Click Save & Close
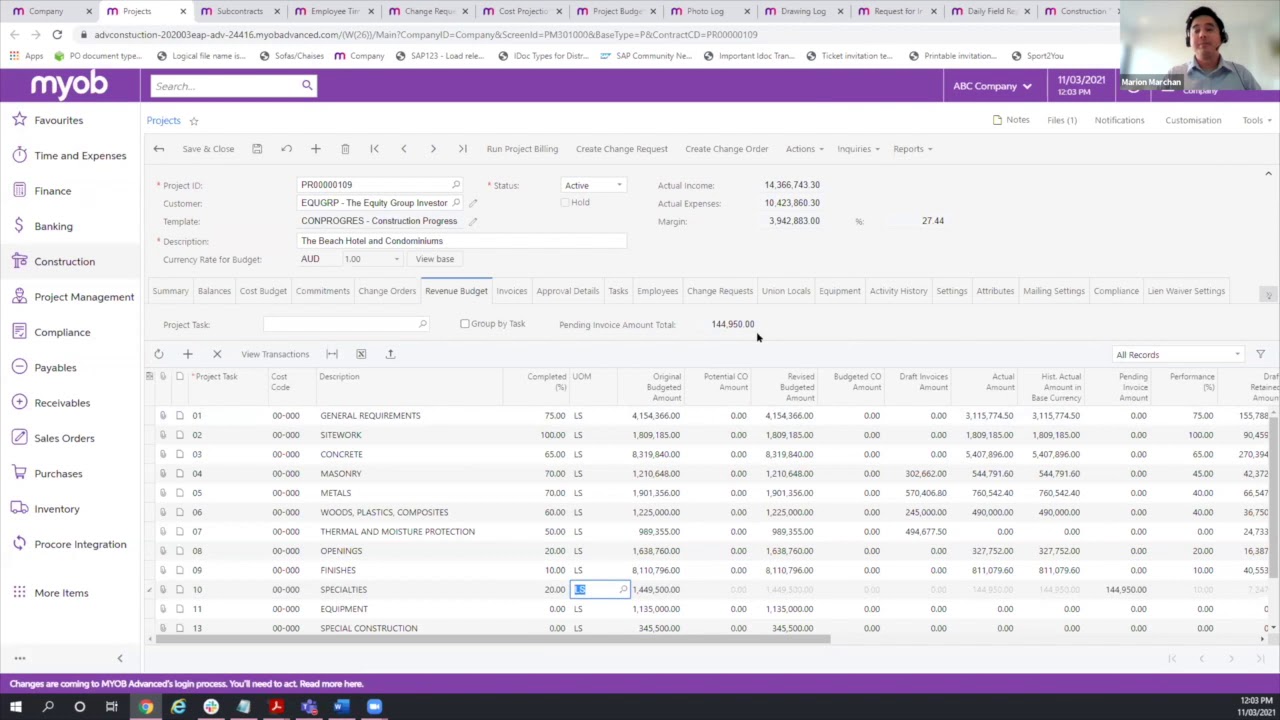Viewport: 1280px width, 720px height. 208,149
